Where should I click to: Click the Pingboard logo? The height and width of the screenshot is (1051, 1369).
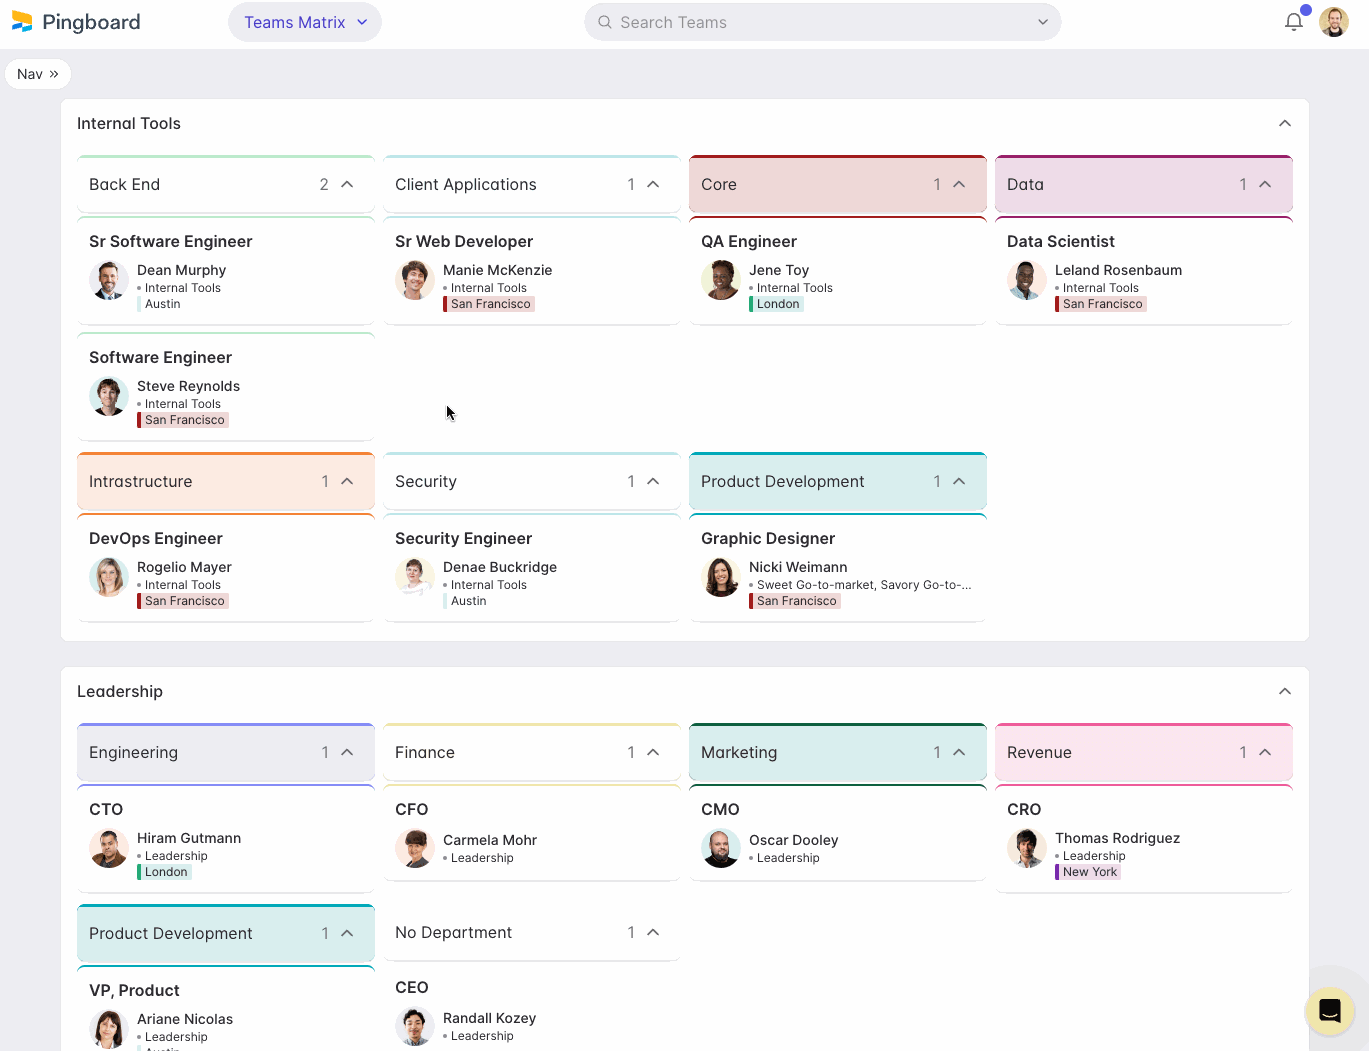(x=76, y=22)
